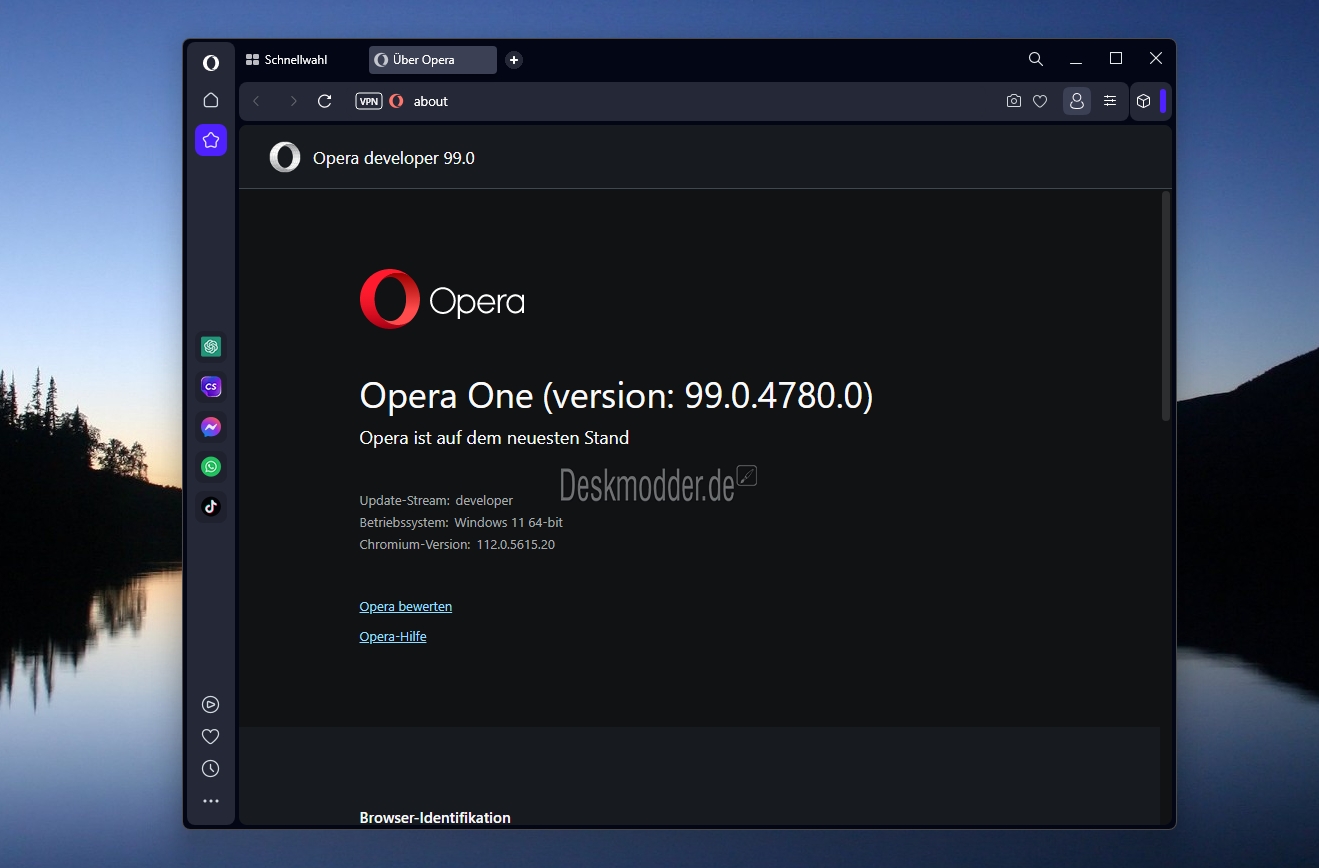Click the Opera One version 99.0.4780.0 heading
The width and height of the screenshot is (1319, 868).
point(616,396)
